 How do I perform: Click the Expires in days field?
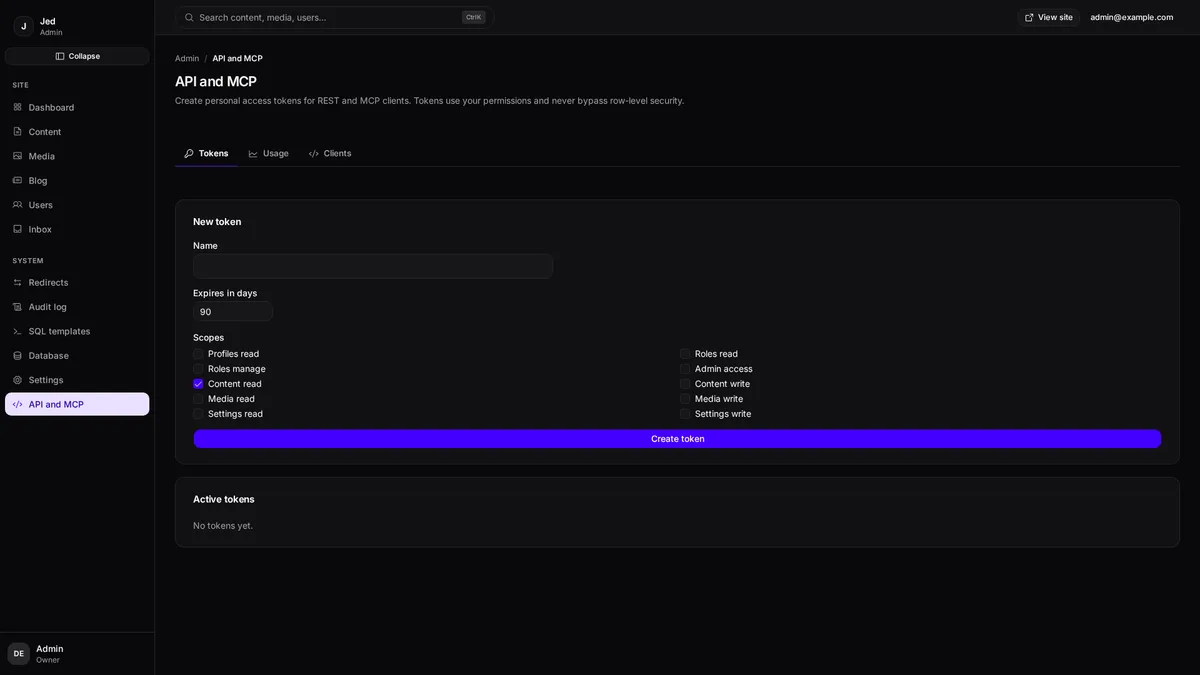(x=233, y=312)
